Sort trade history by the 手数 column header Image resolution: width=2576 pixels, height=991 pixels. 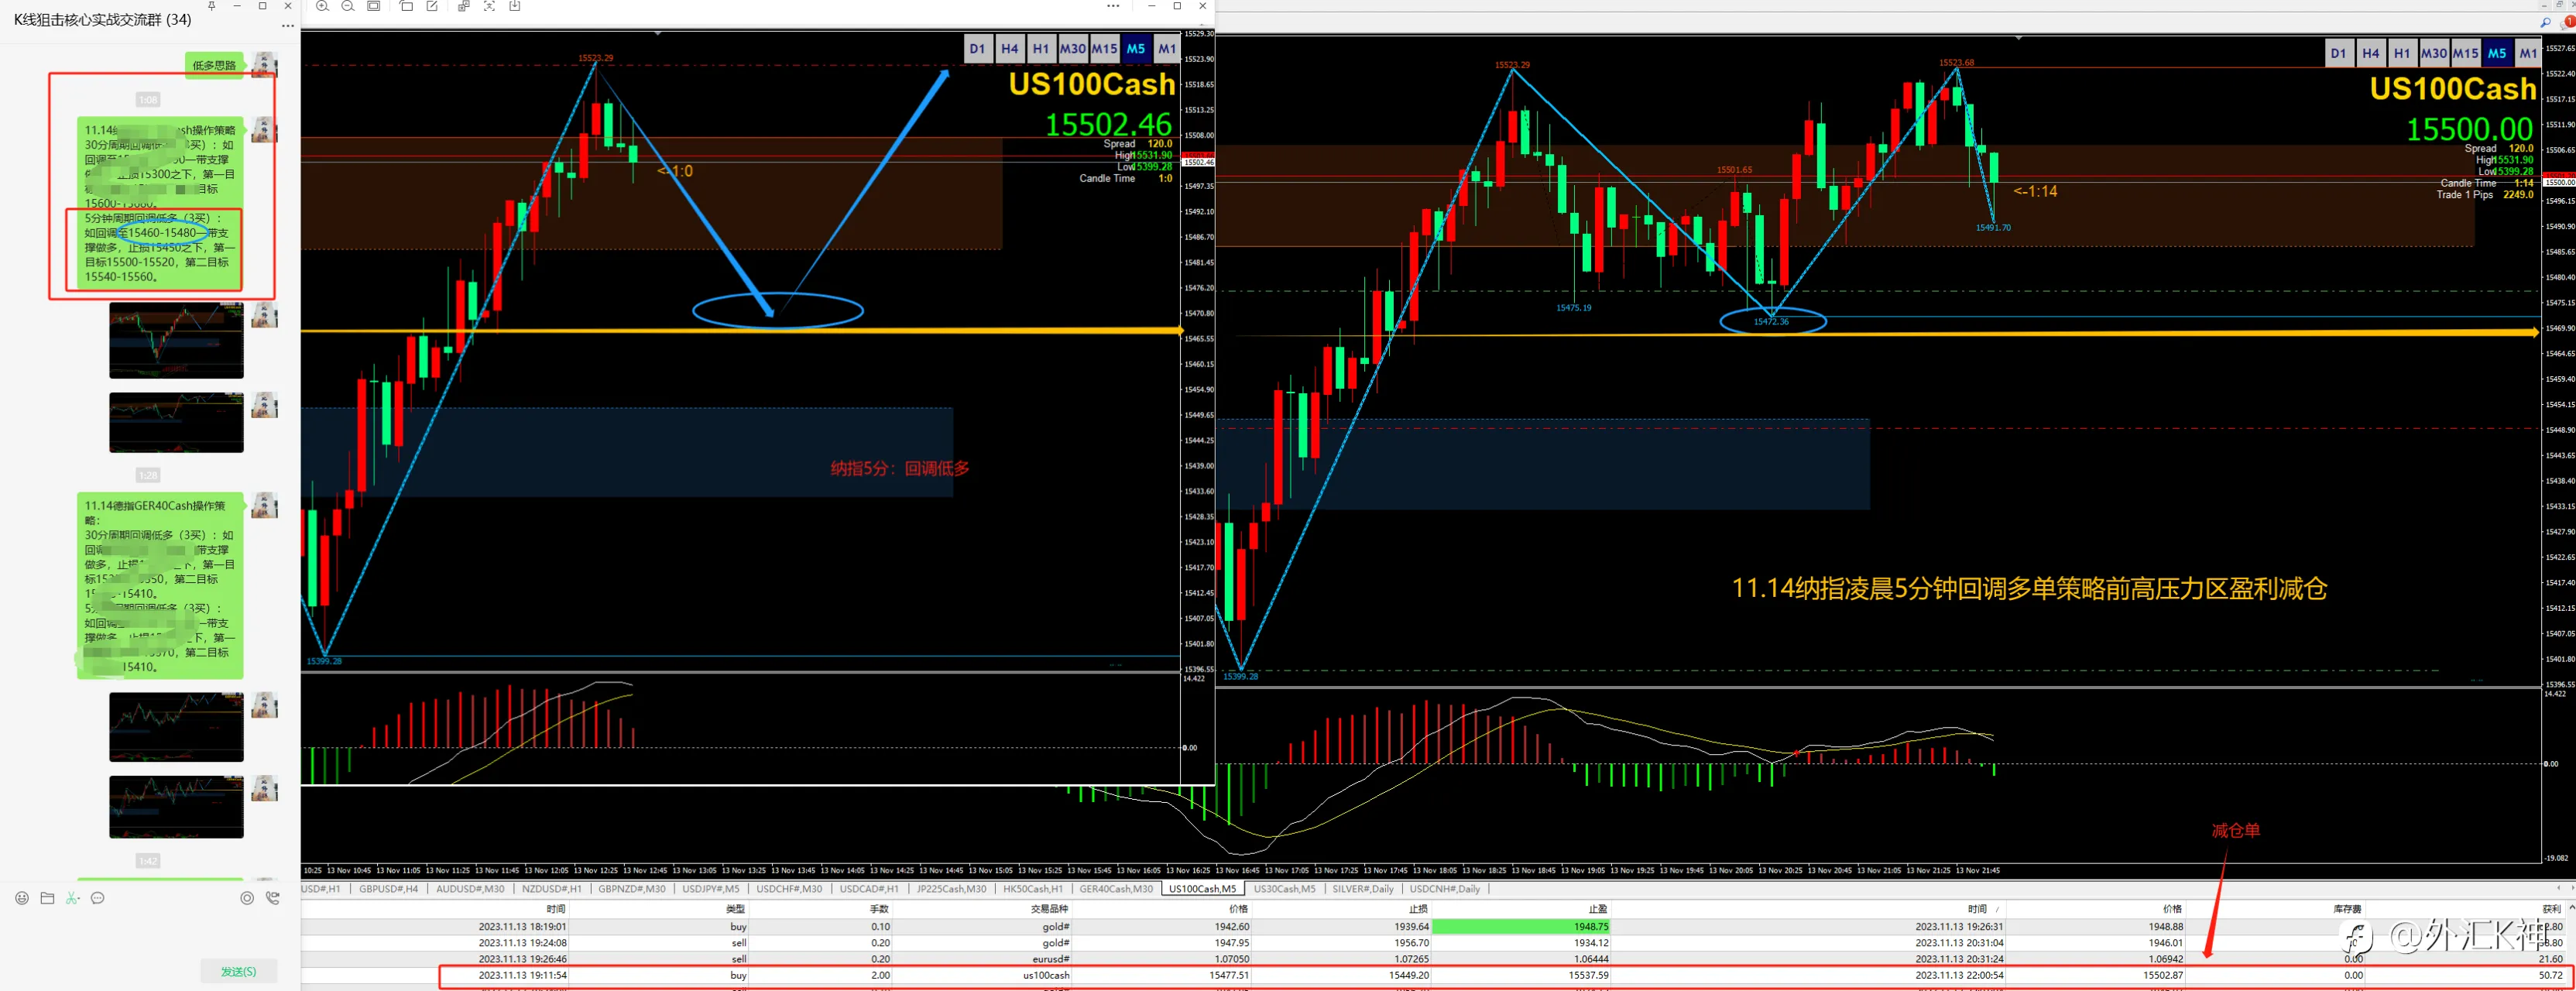pos(879,909)
